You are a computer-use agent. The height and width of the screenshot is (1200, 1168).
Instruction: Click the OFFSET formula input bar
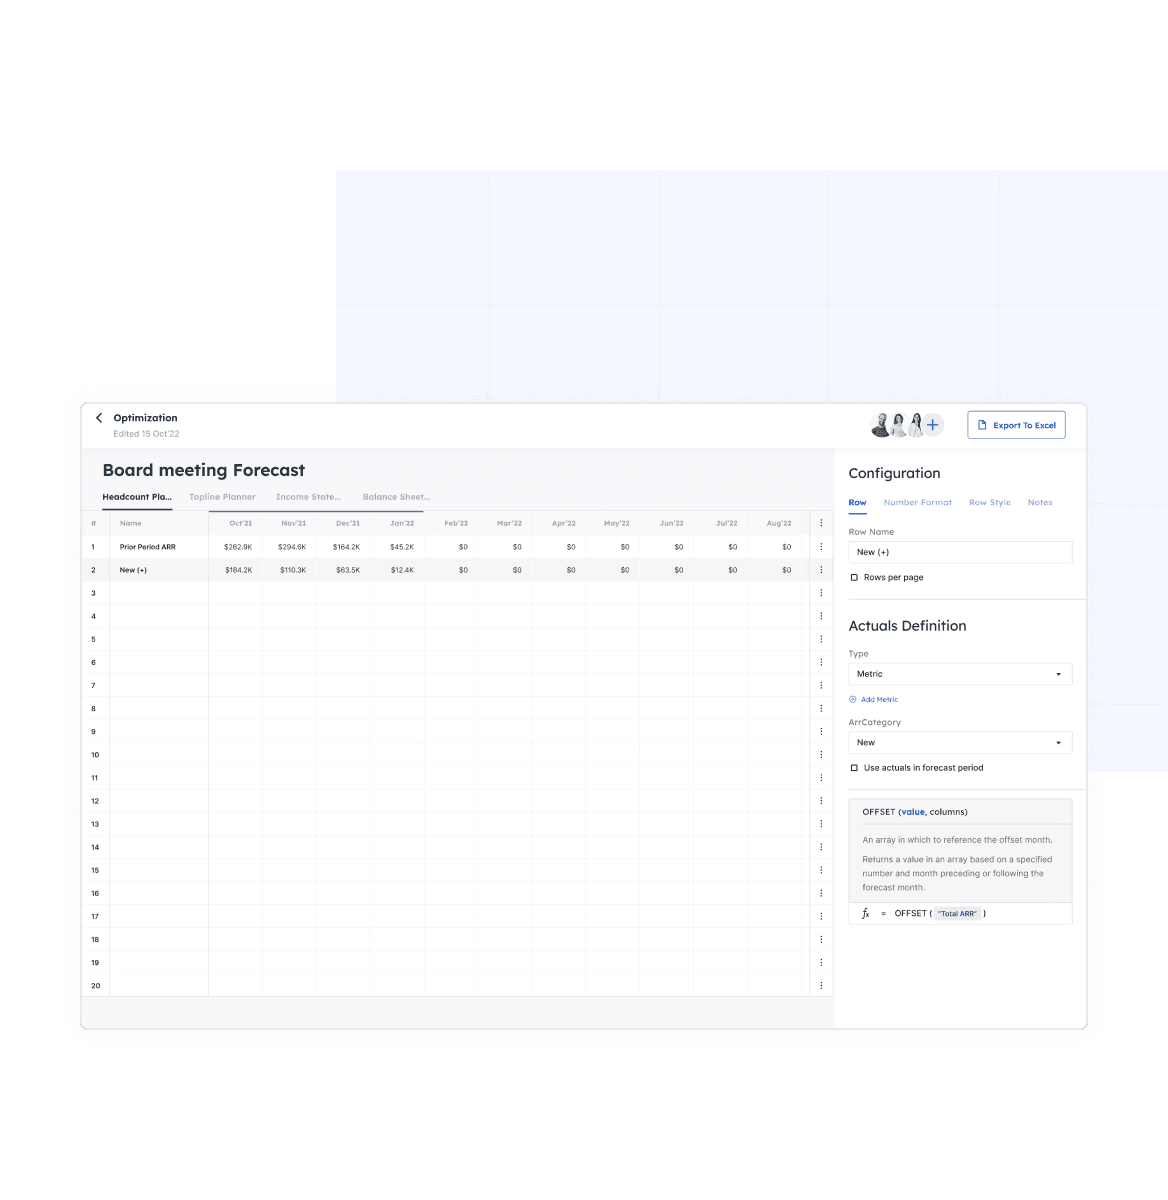coord(960,913)
